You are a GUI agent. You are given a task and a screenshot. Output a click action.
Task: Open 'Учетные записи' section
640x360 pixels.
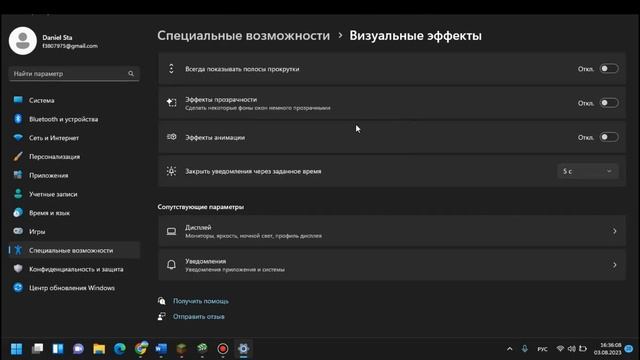click(74, 194)
